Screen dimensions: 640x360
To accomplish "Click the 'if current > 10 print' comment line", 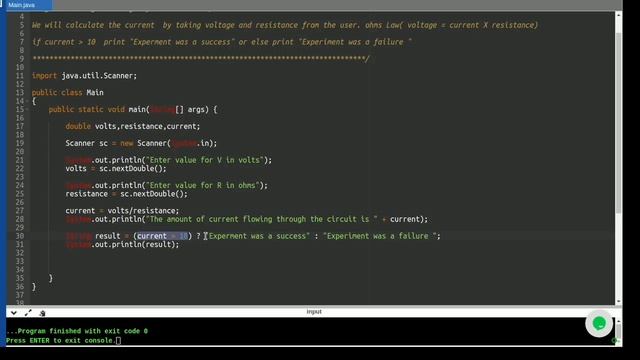I will pyautogui.click(x=222, y=42).
